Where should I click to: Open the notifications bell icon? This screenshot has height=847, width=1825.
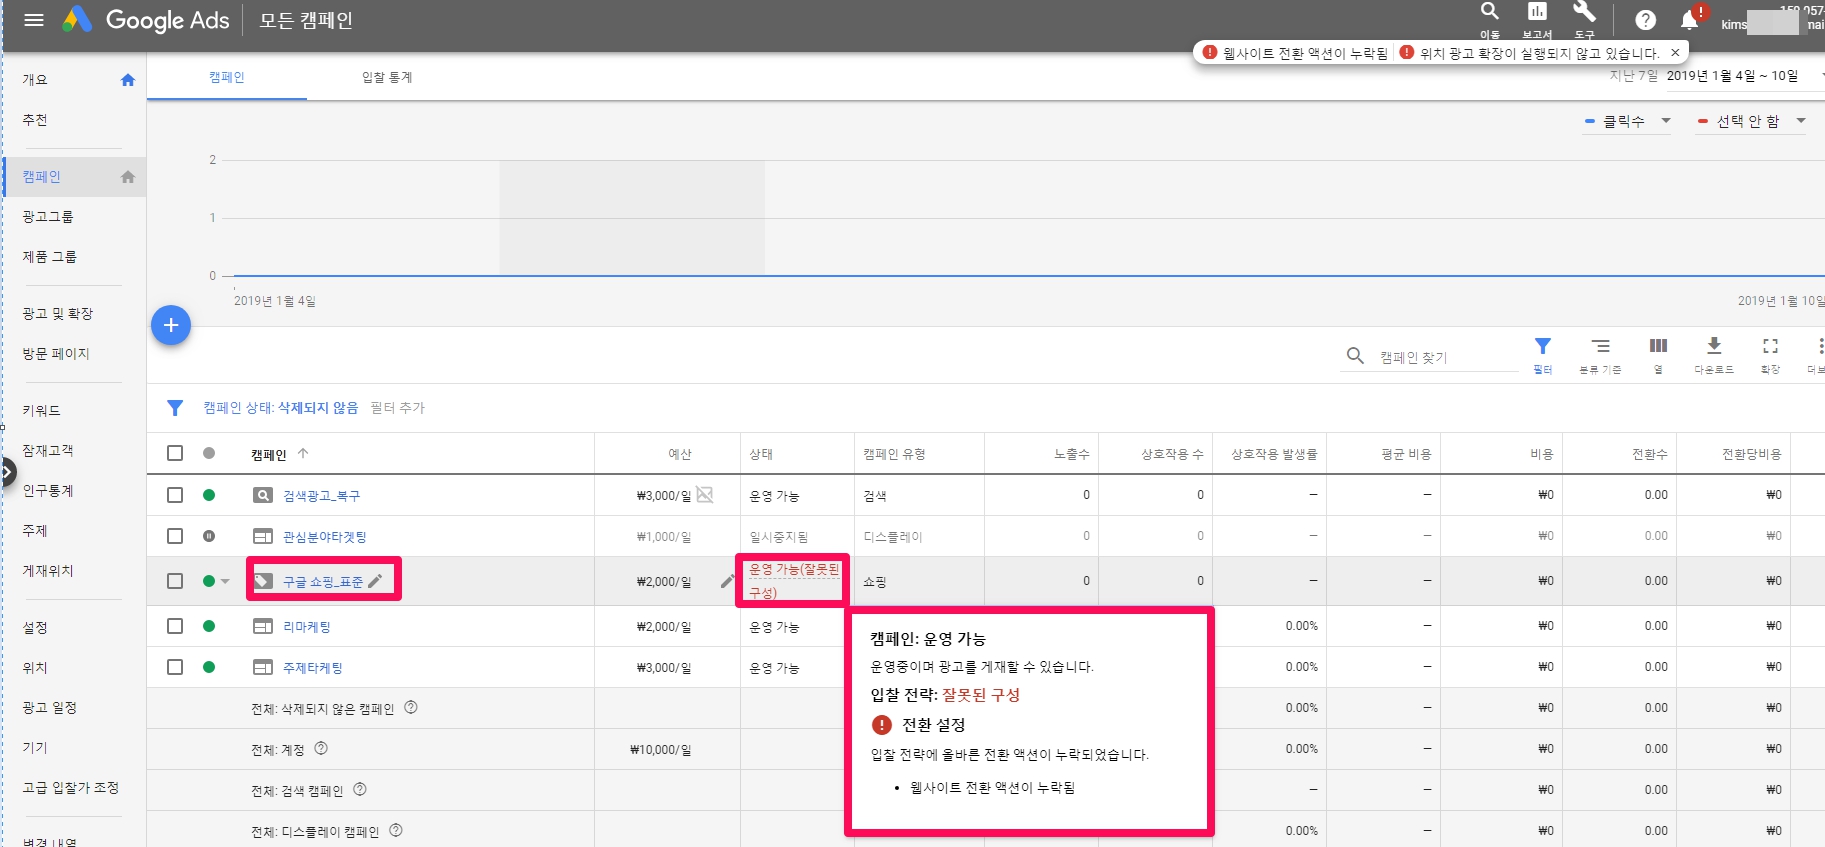tap(1690, 20)
